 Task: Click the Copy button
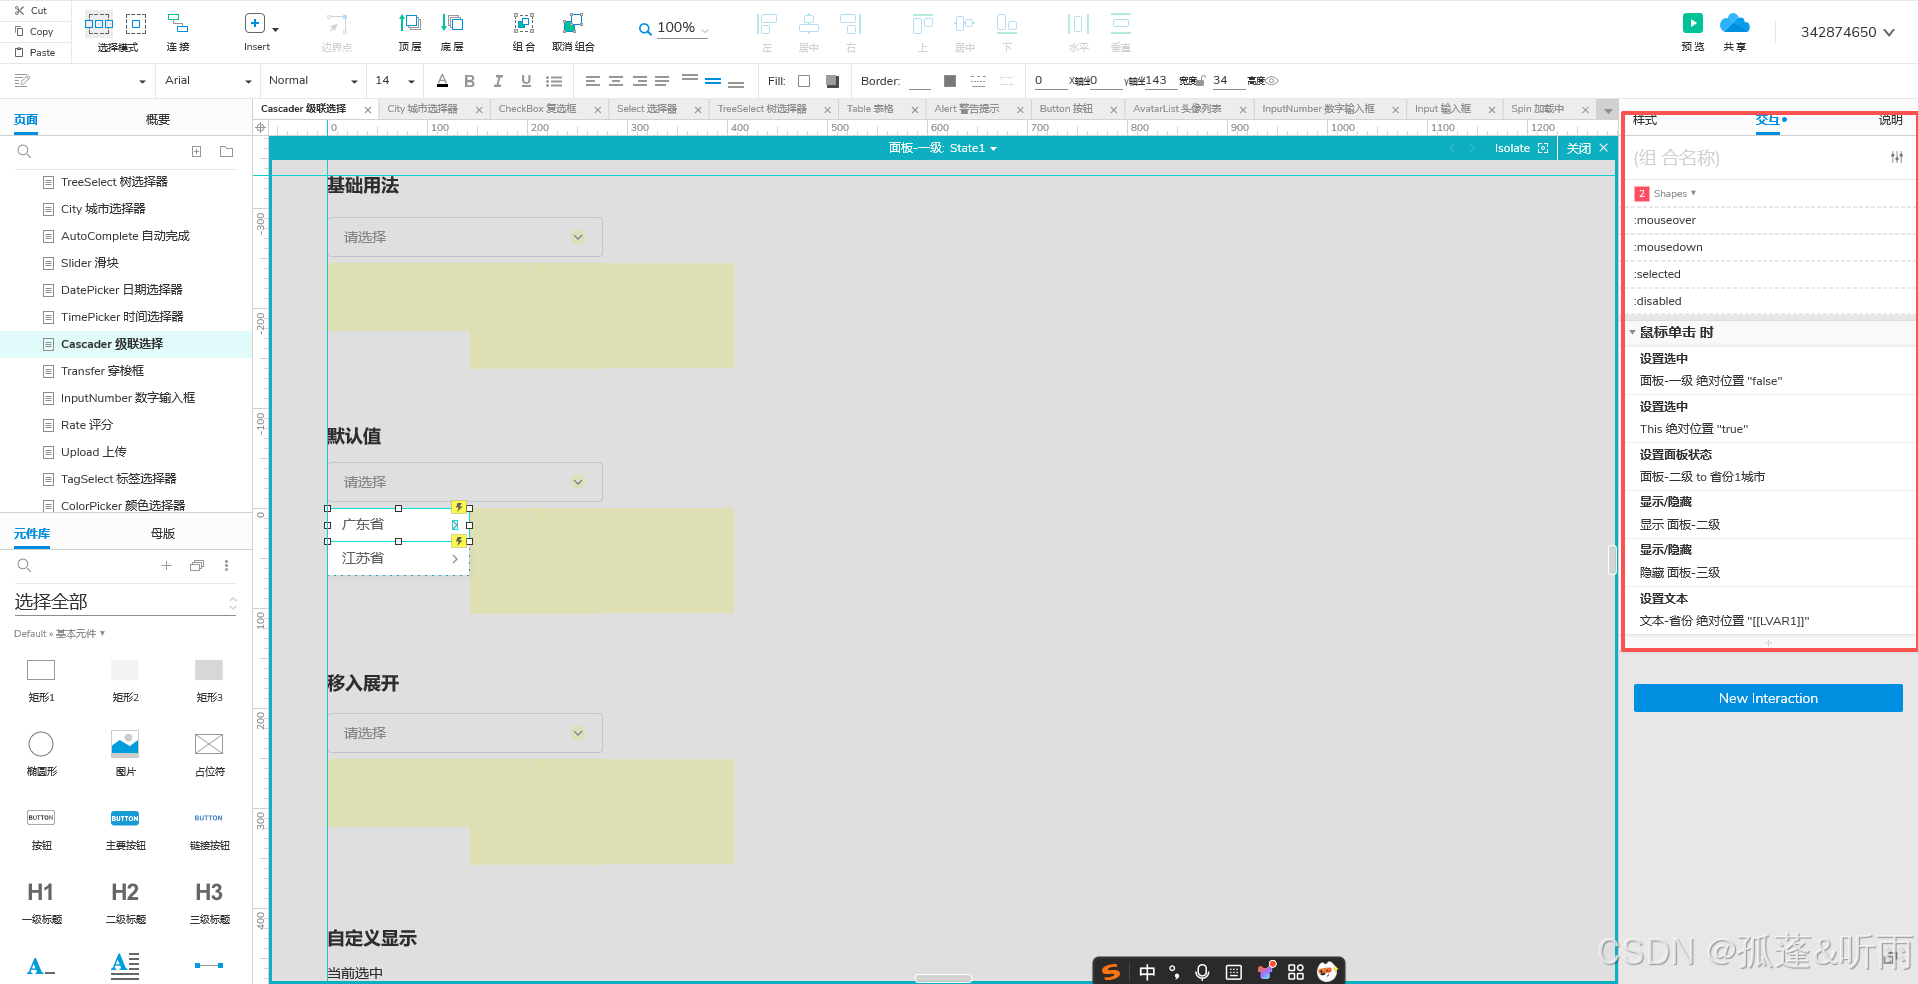pyautogui.click(x=33, y=31)
